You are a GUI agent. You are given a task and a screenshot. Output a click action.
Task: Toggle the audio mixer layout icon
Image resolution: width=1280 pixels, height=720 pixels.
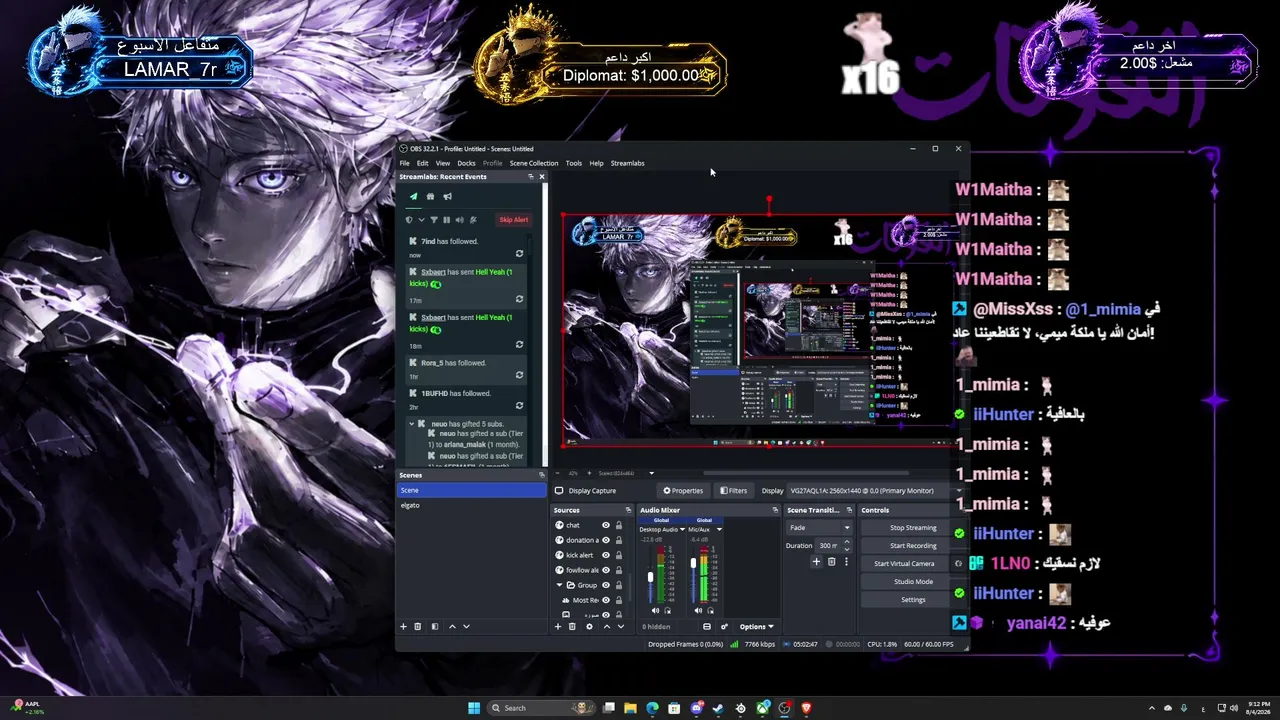point(707,627)
